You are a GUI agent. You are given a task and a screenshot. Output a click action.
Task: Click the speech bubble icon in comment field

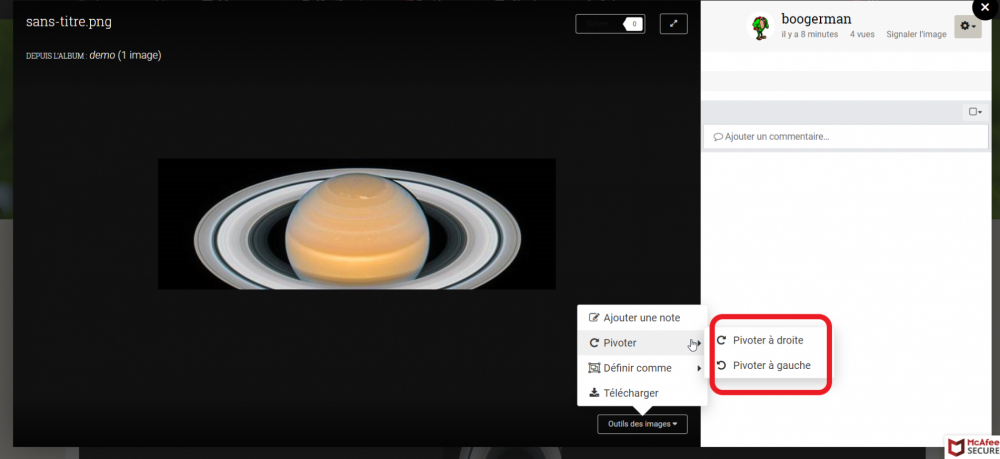718,136
